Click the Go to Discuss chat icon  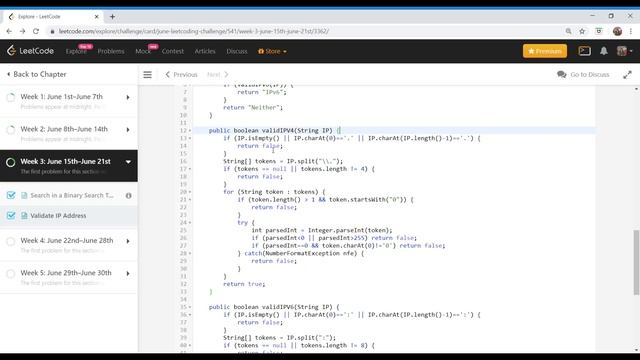coord(562,74)
